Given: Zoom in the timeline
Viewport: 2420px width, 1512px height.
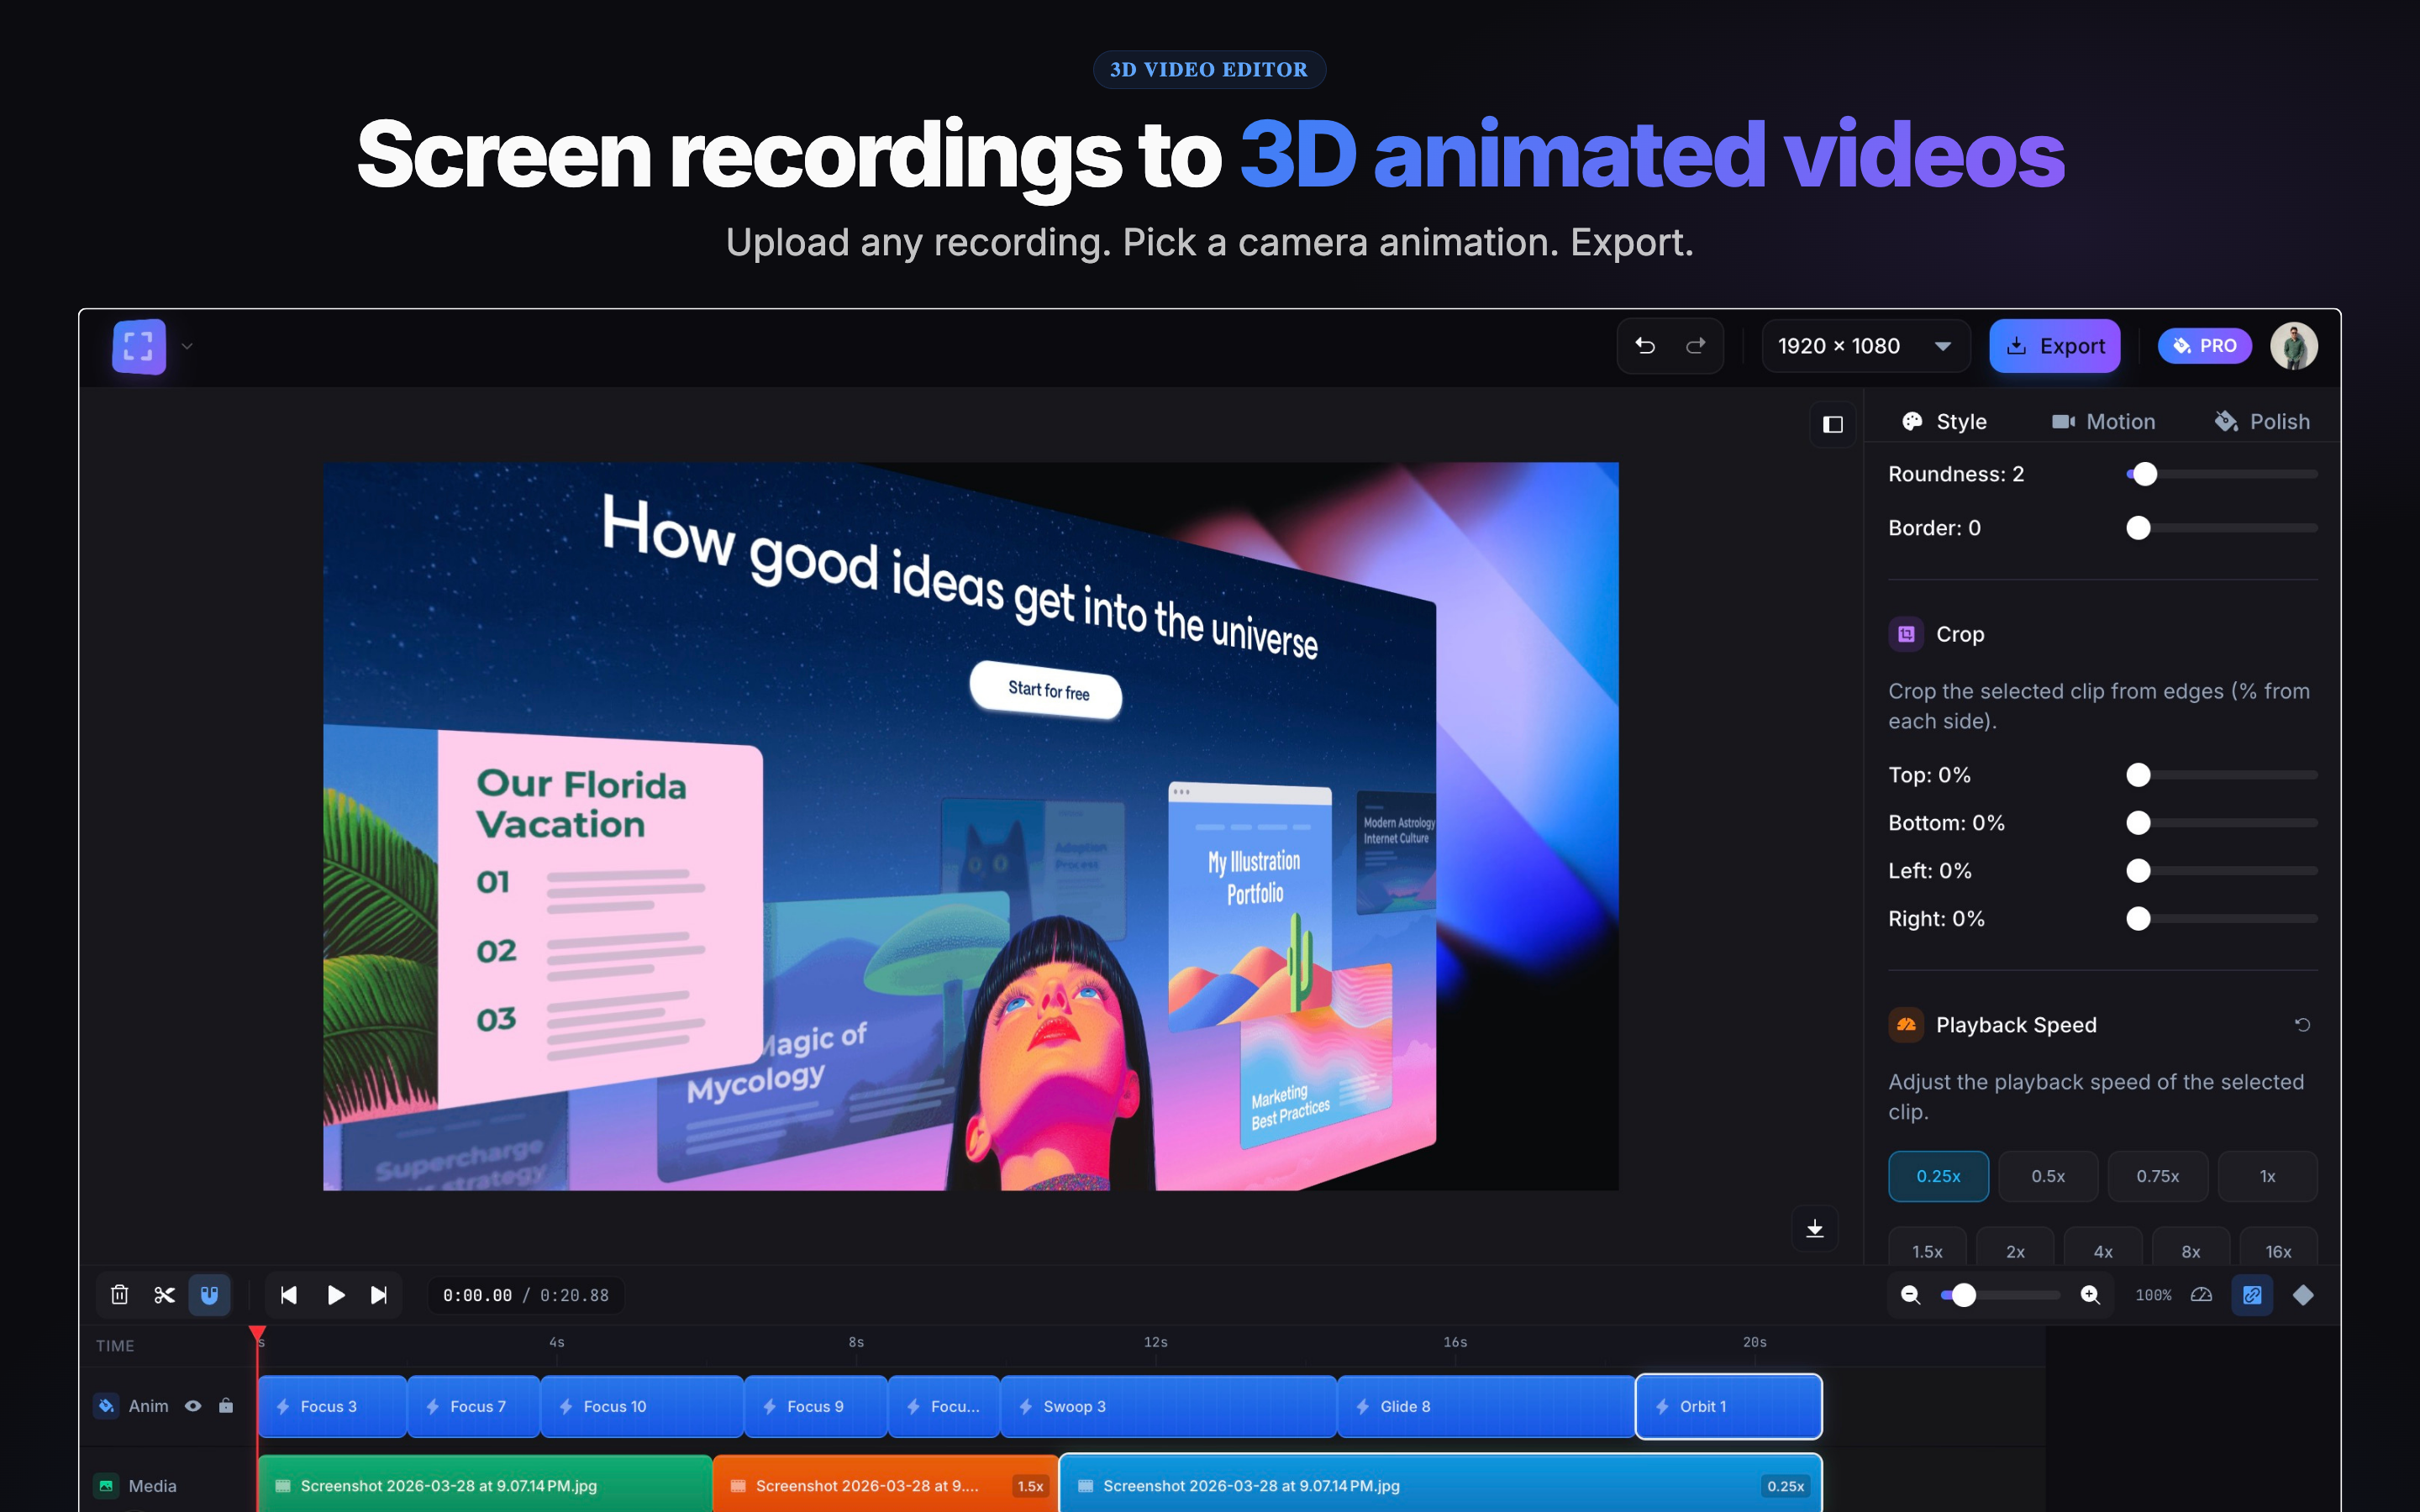Looking at the screenshot, I should pyautogui.click(x=2090, y=1295).
